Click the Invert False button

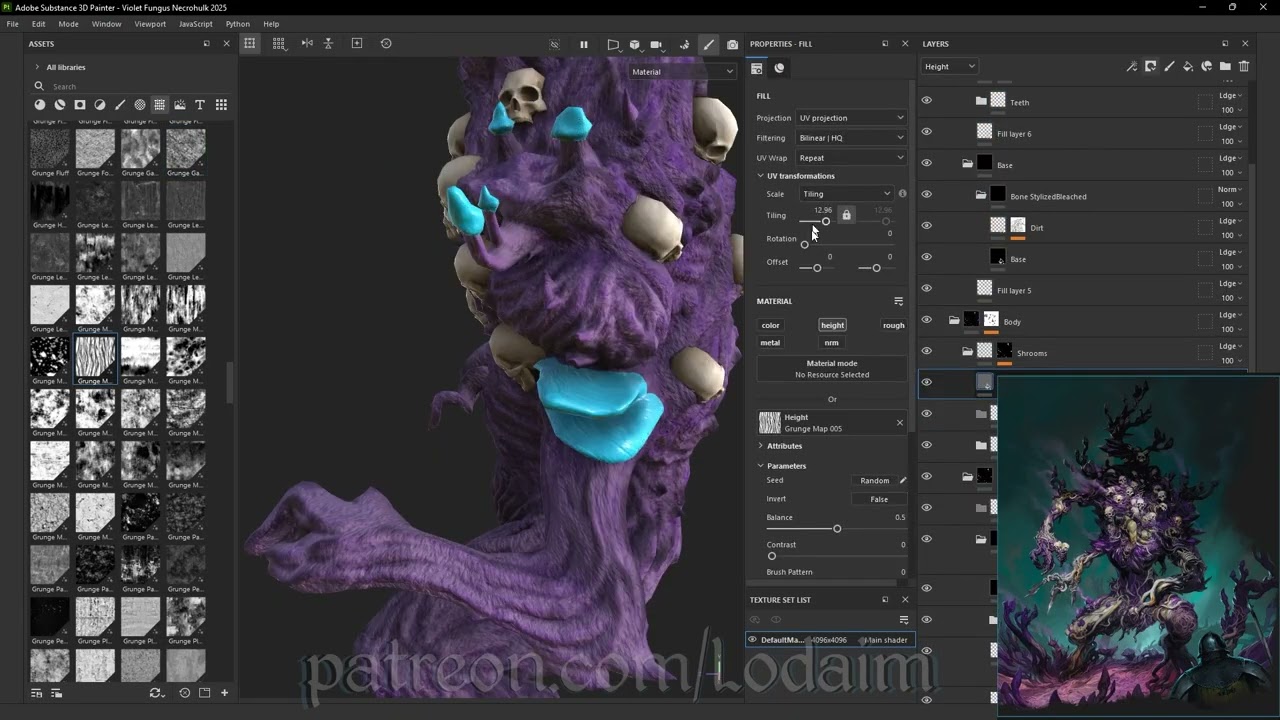[x=879, y=499]
